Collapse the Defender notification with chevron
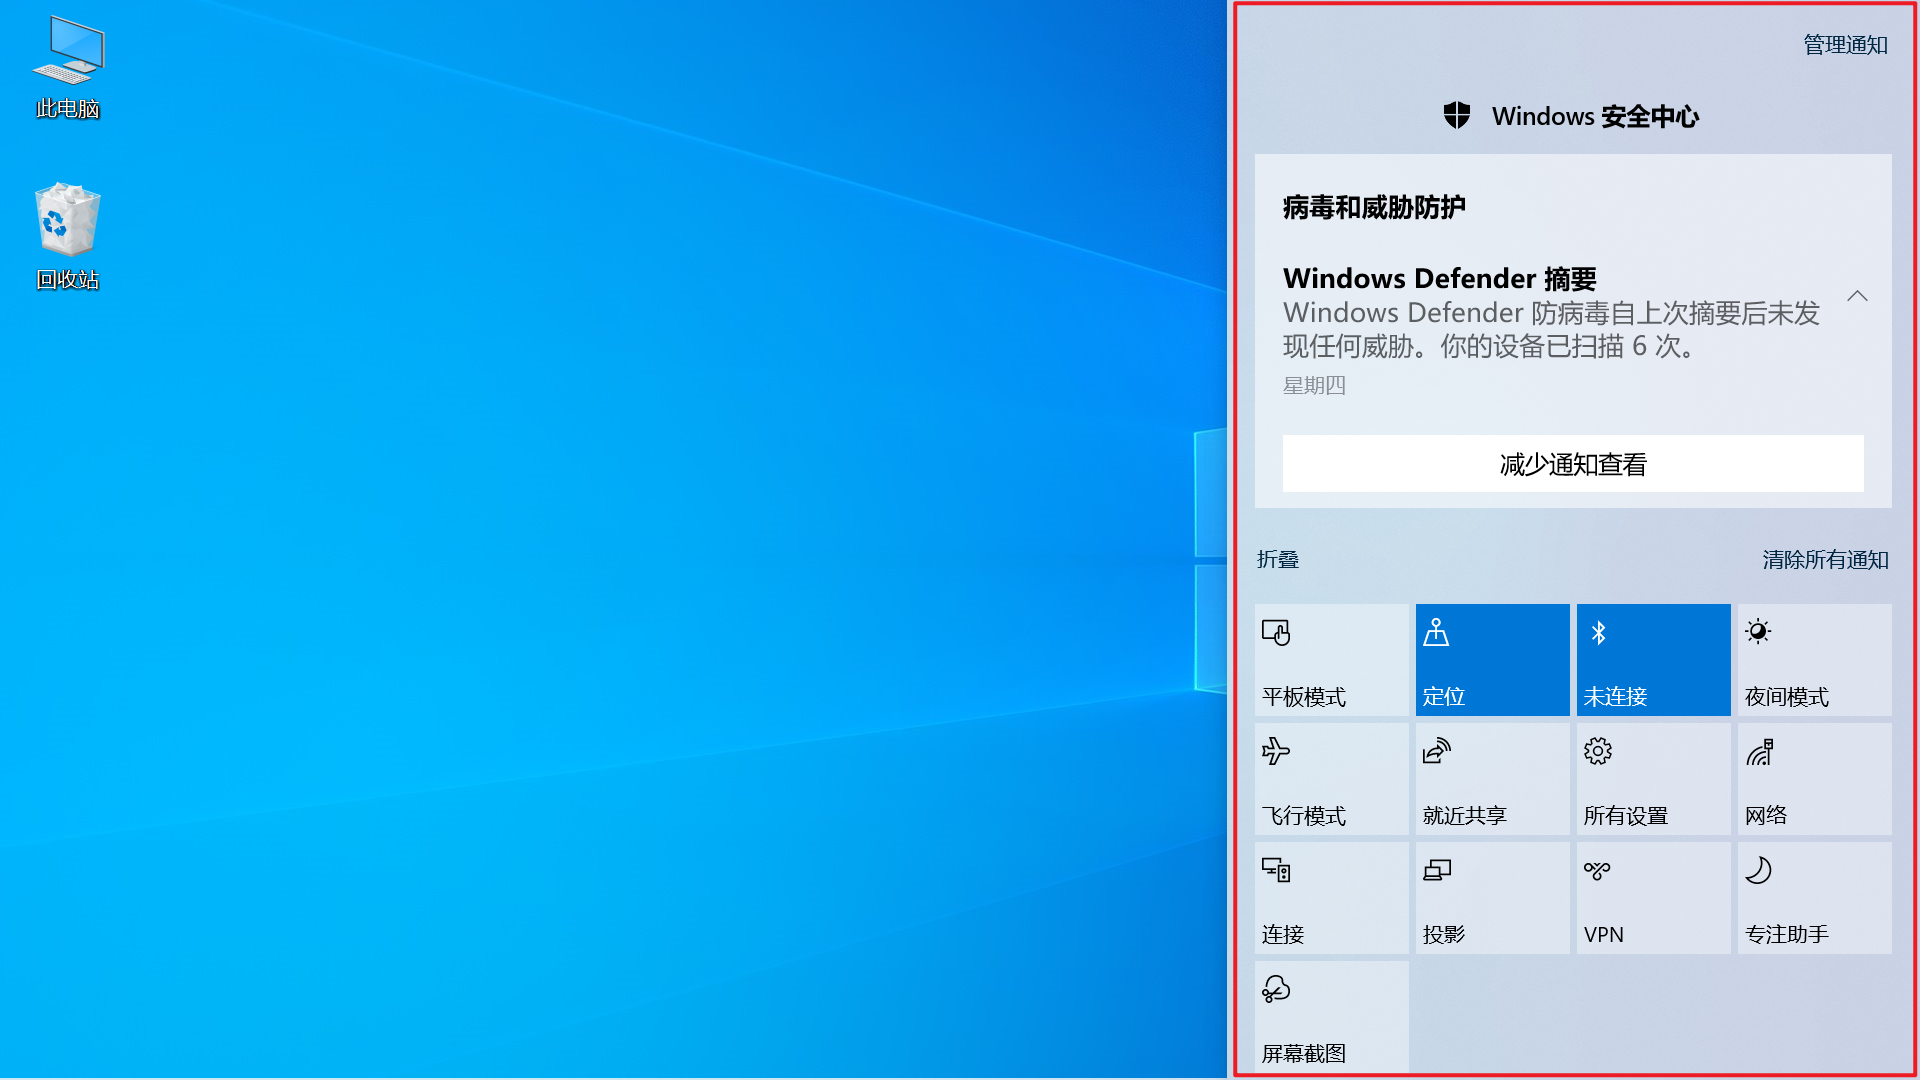 pos(1857,296)
